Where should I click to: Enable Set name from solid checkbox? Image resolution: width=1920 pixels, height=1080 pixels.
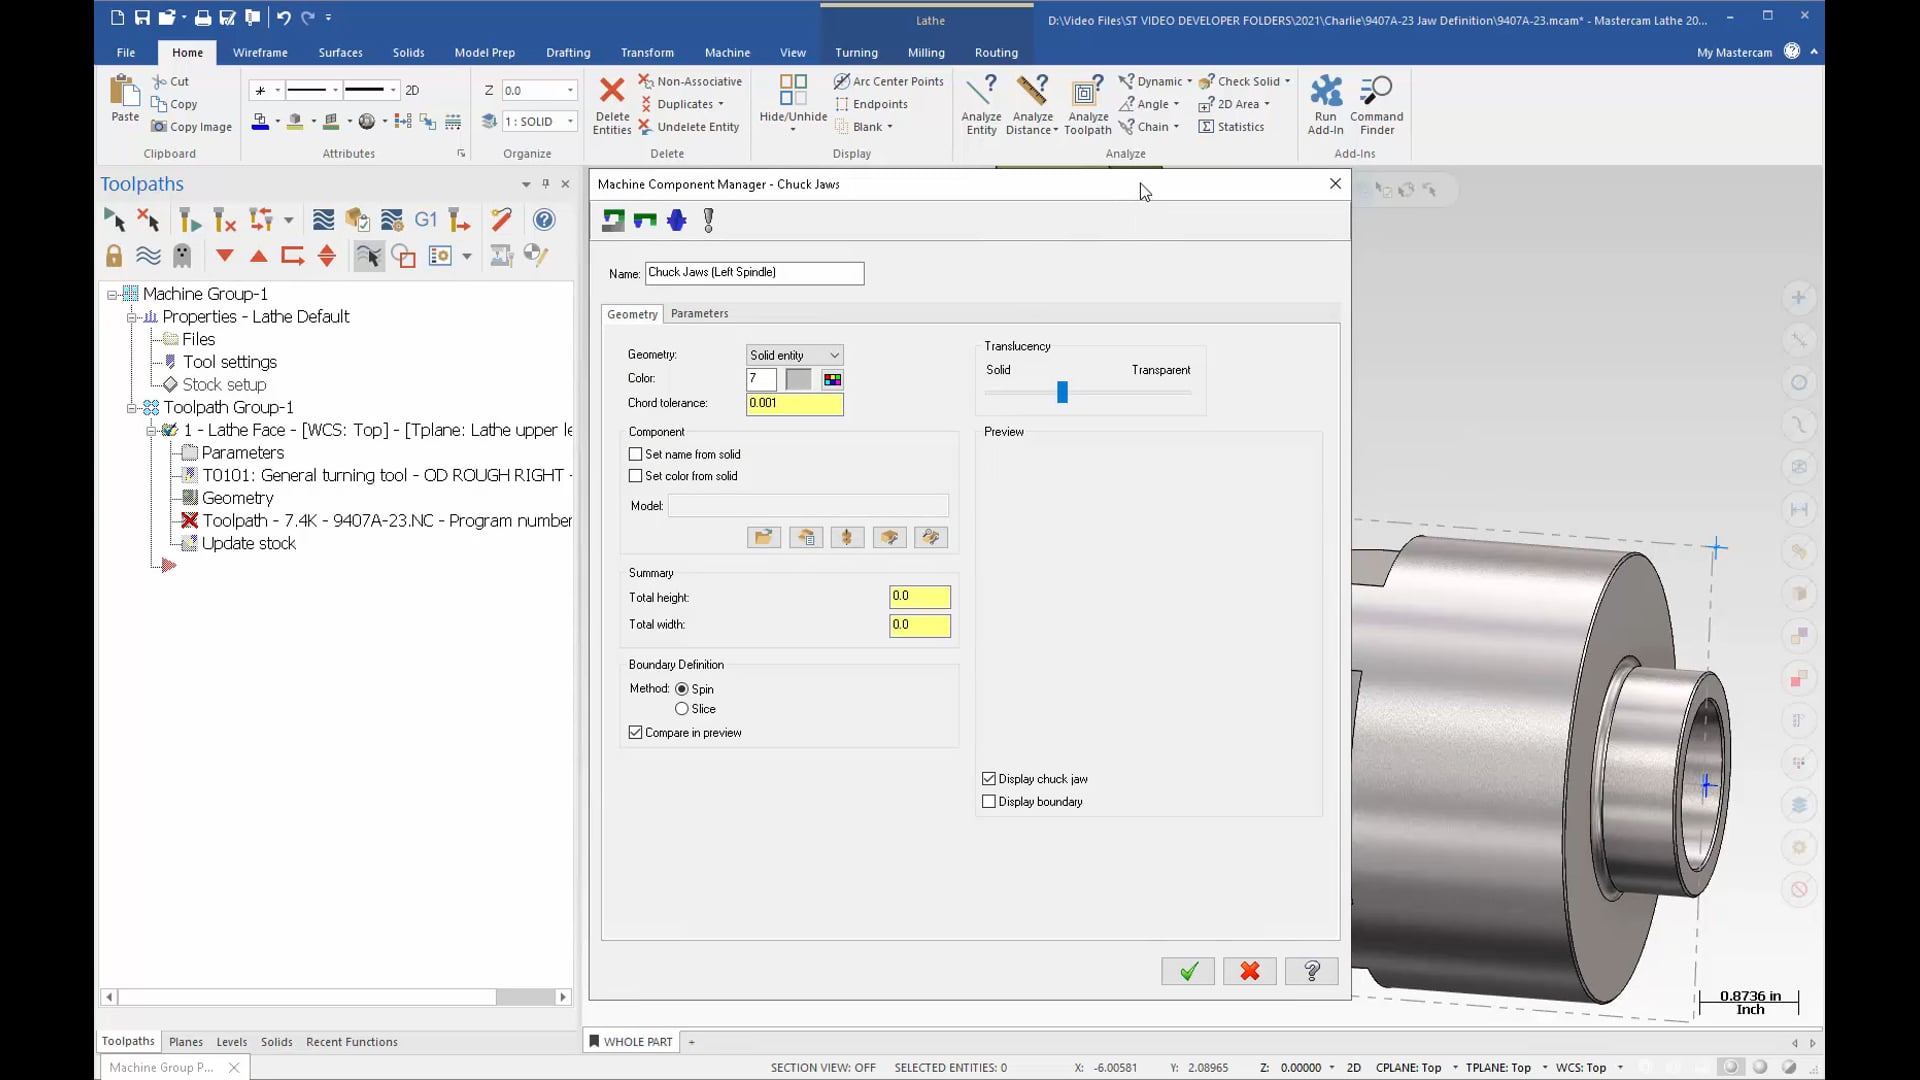click(x=636, y=454)
